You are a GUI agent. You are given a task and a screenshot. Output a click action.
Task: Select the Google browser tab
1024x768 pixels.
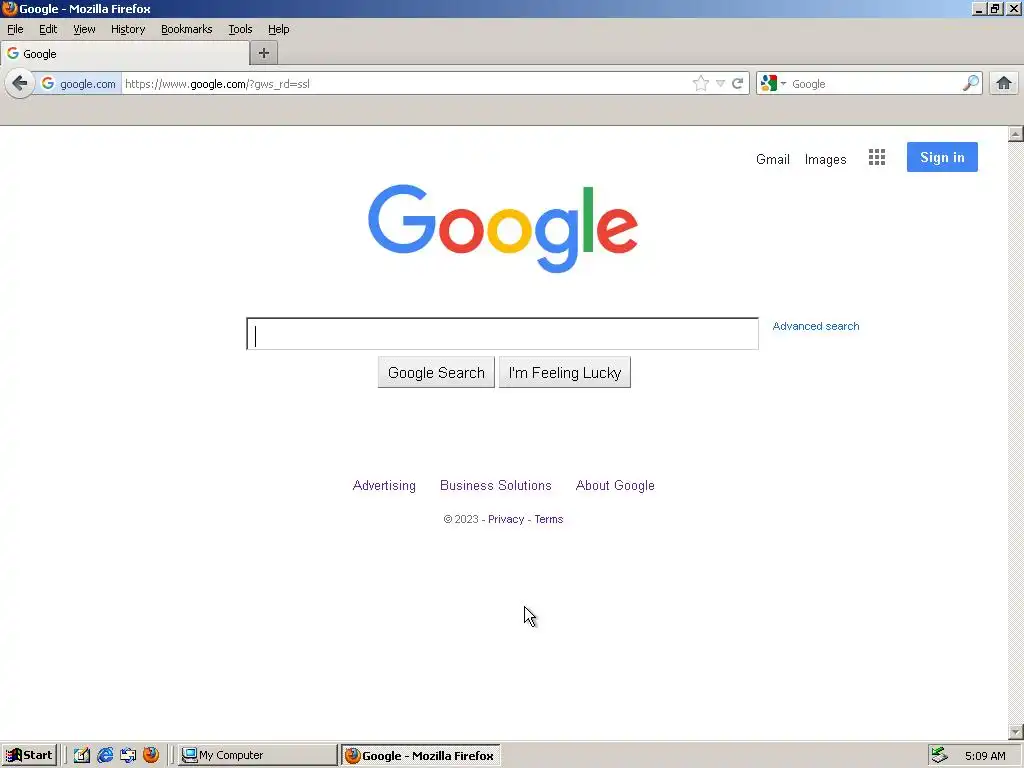point(125,54)
